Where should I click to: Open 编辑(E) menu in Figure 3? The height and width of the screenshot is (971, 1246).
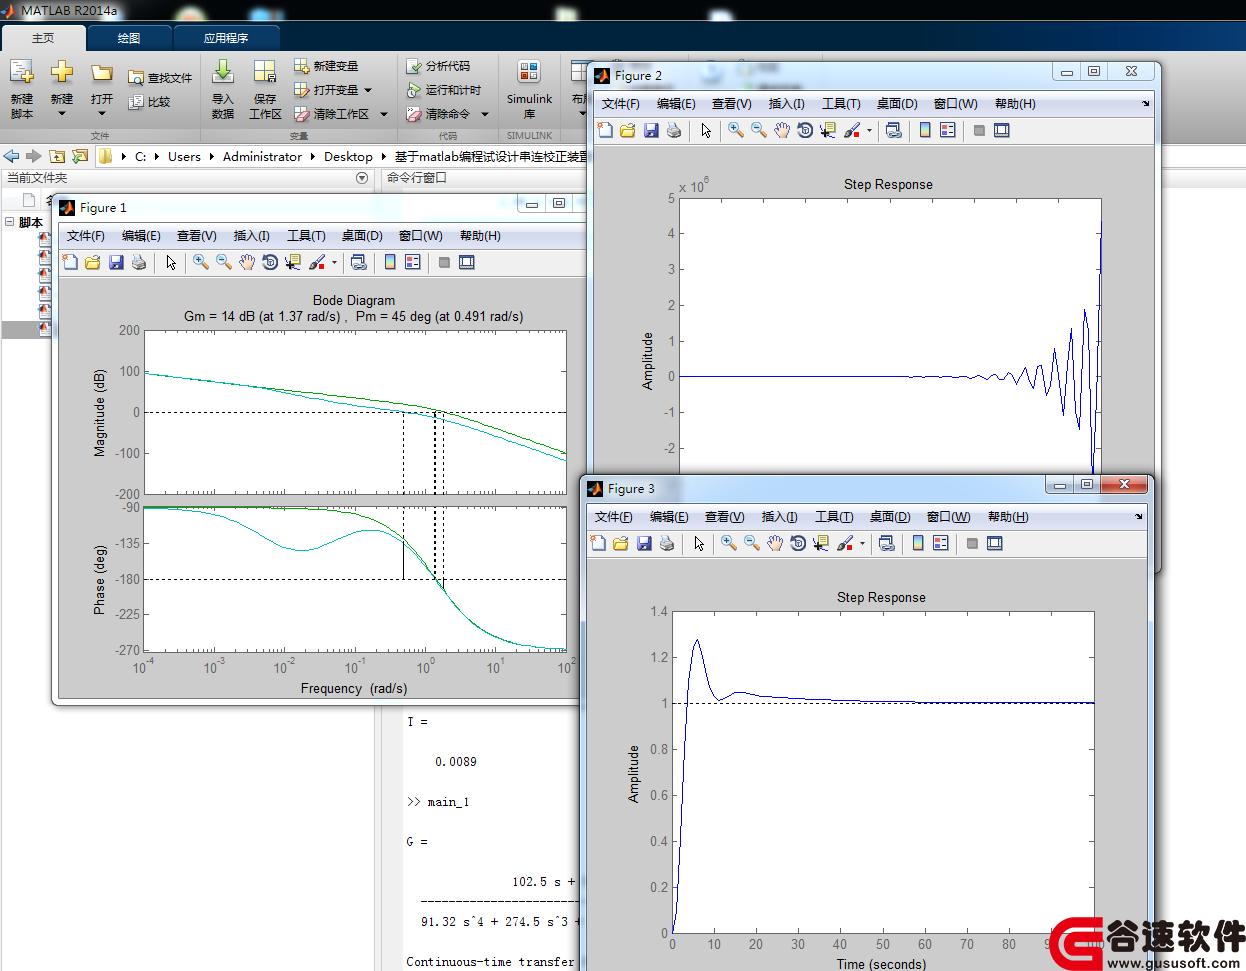pos(669,517)
